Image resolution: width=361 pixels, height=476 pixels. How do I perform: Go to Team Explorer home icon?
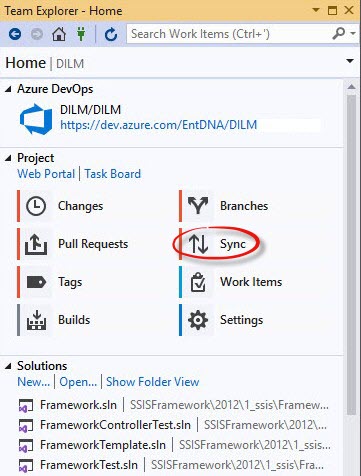point(59,34)
